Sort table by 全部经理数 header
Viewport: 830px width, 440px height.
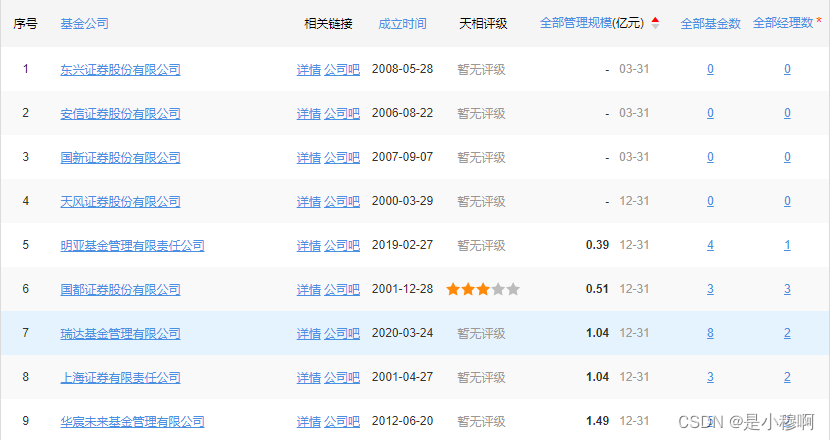coord(783,23)
